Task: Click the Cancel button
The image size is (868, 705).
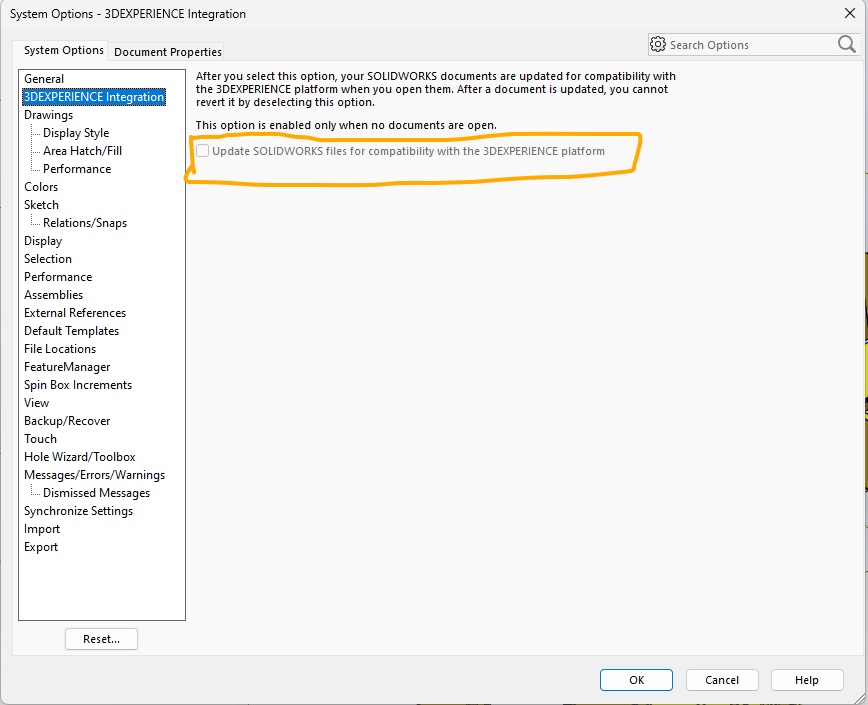Action: (722, 680)
